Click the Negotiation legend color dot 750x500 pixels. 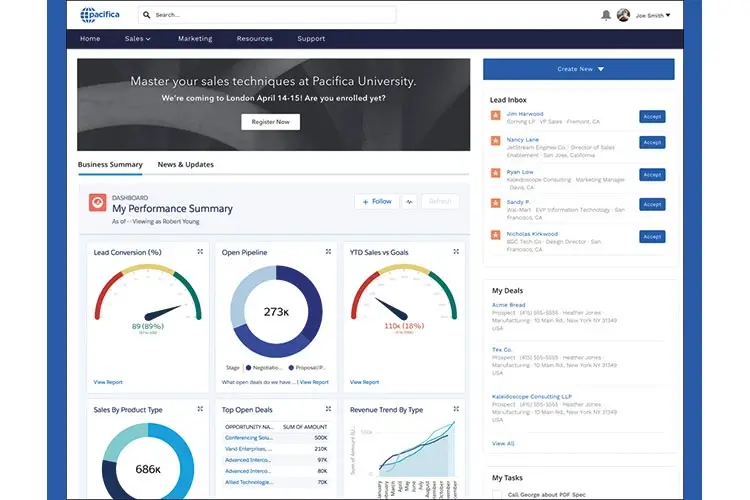tap(248, 368)
